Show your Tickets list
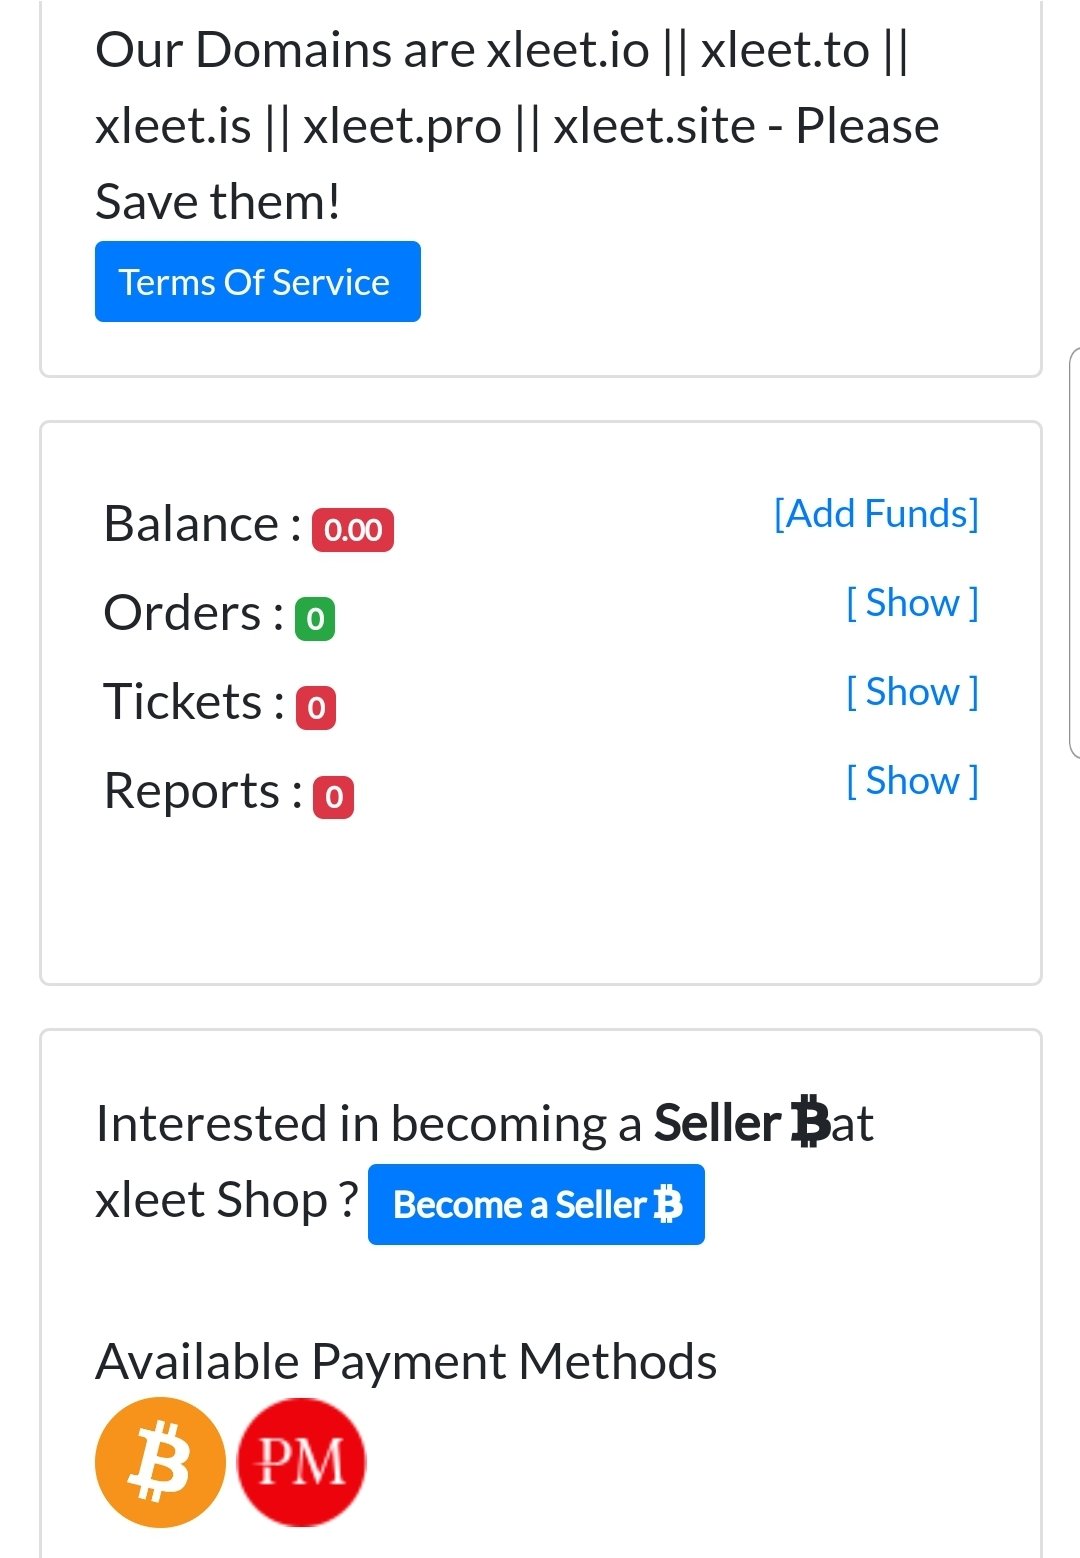 click(x=911, y=691)
